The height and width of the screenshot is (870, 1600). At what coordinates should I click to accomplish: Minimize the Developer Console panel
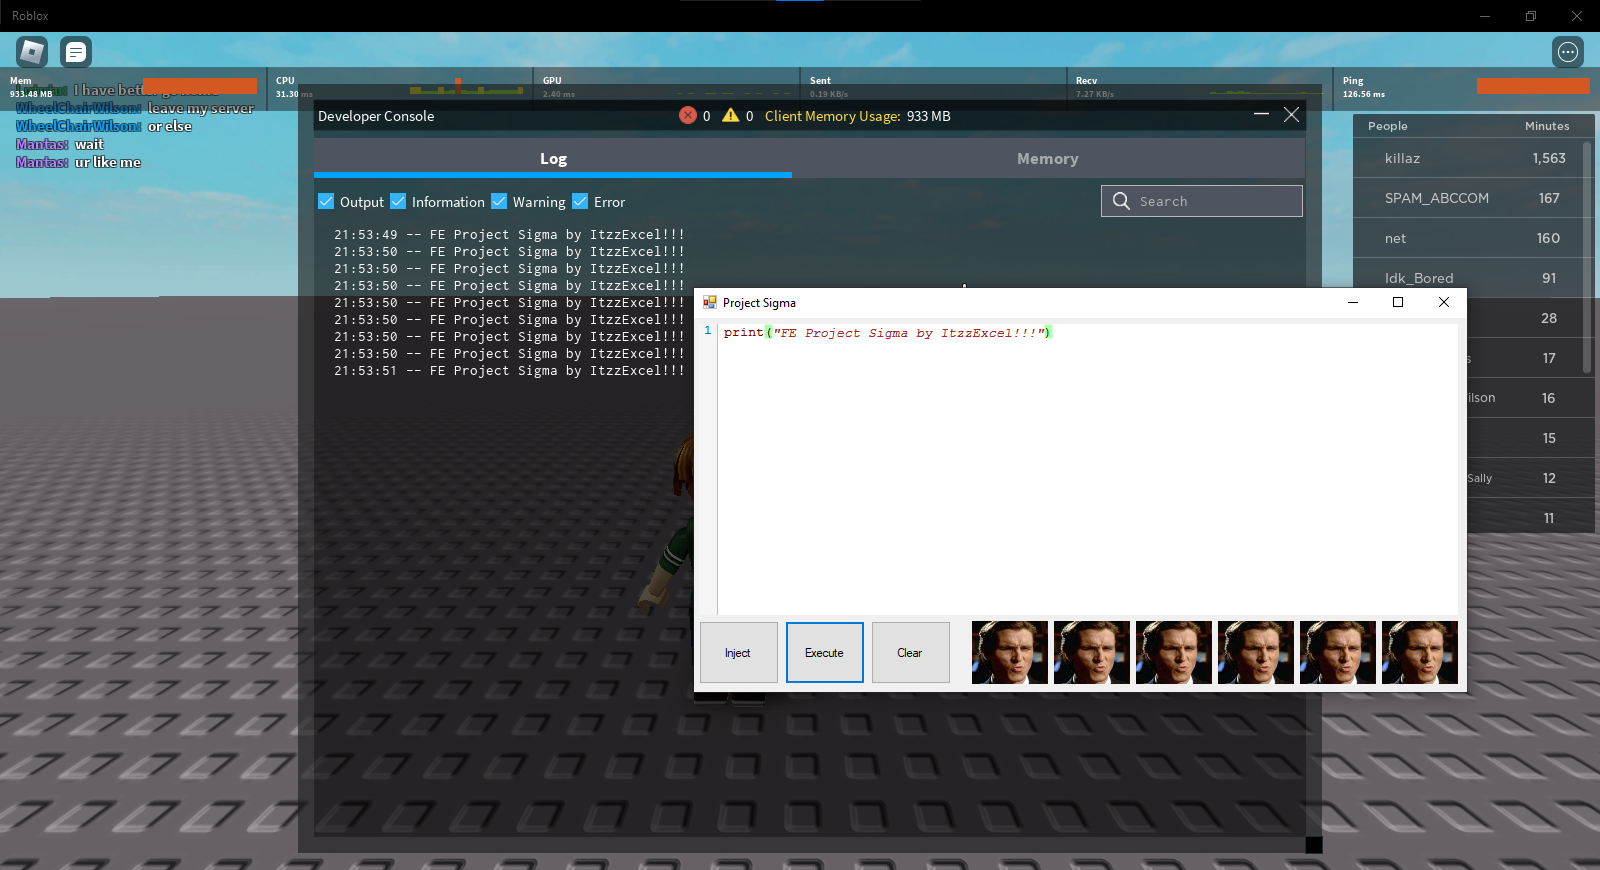1262,115
